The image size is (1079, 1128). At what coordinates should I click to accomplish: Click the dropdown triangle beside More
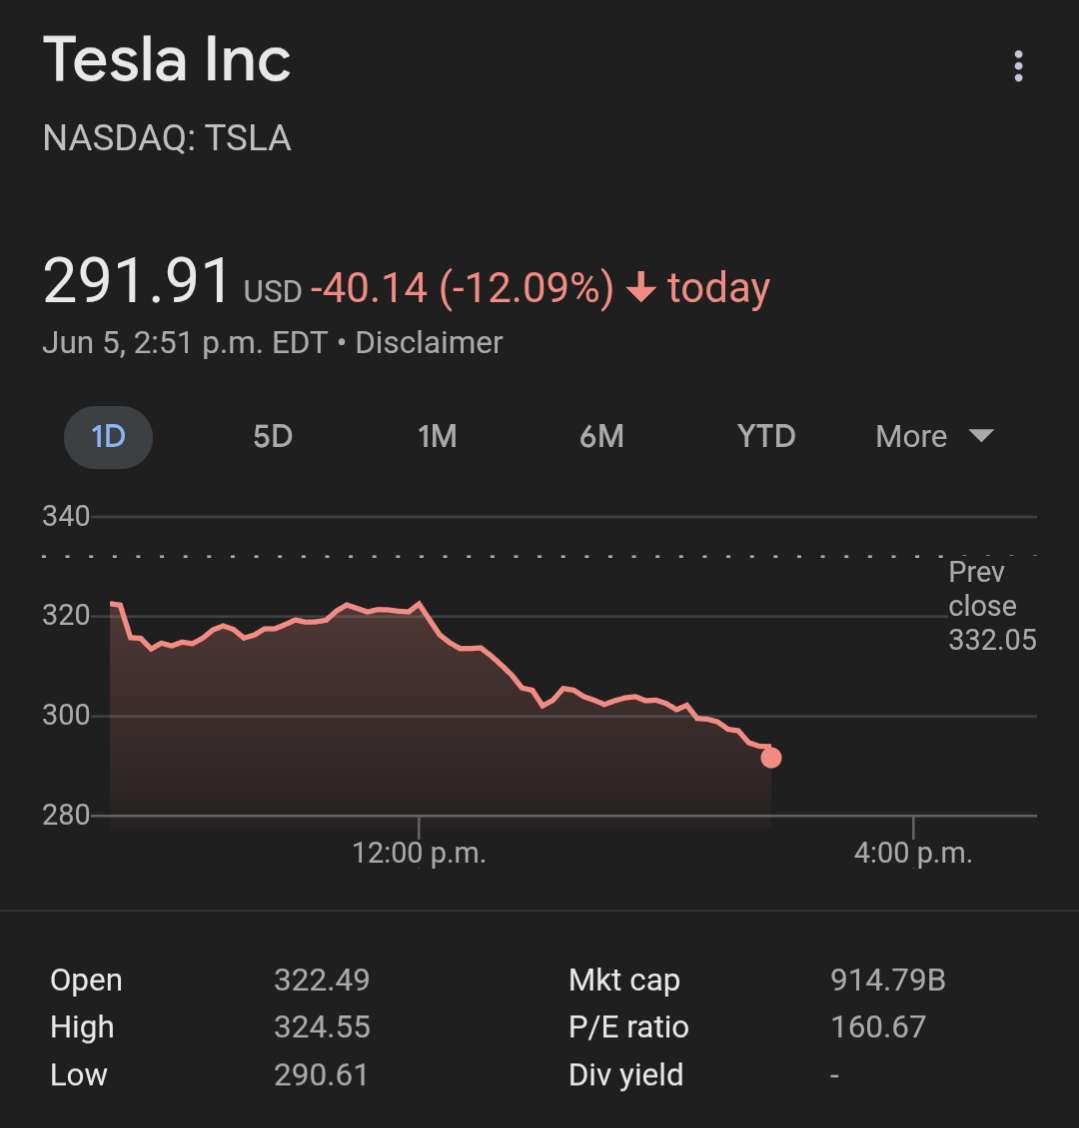point(981,435)
